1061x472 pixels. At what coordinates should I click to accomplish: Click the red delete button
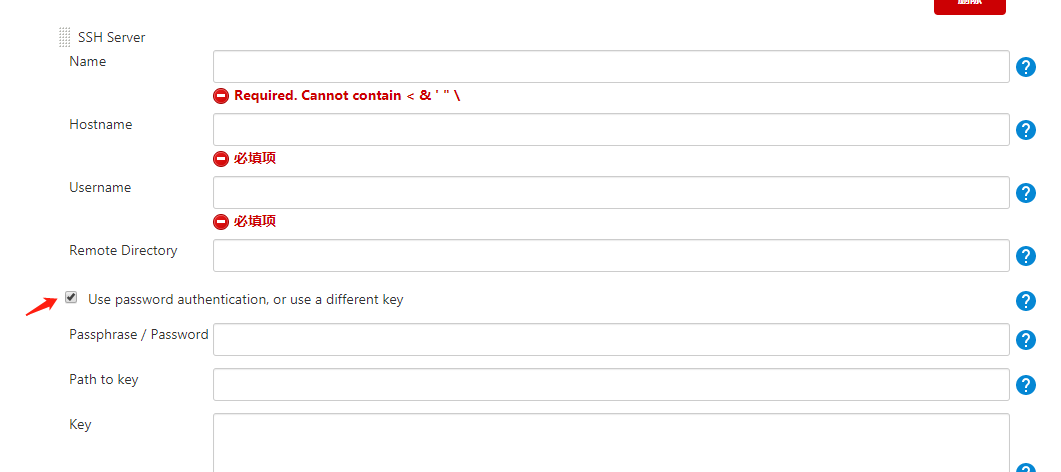coord(969,5)
